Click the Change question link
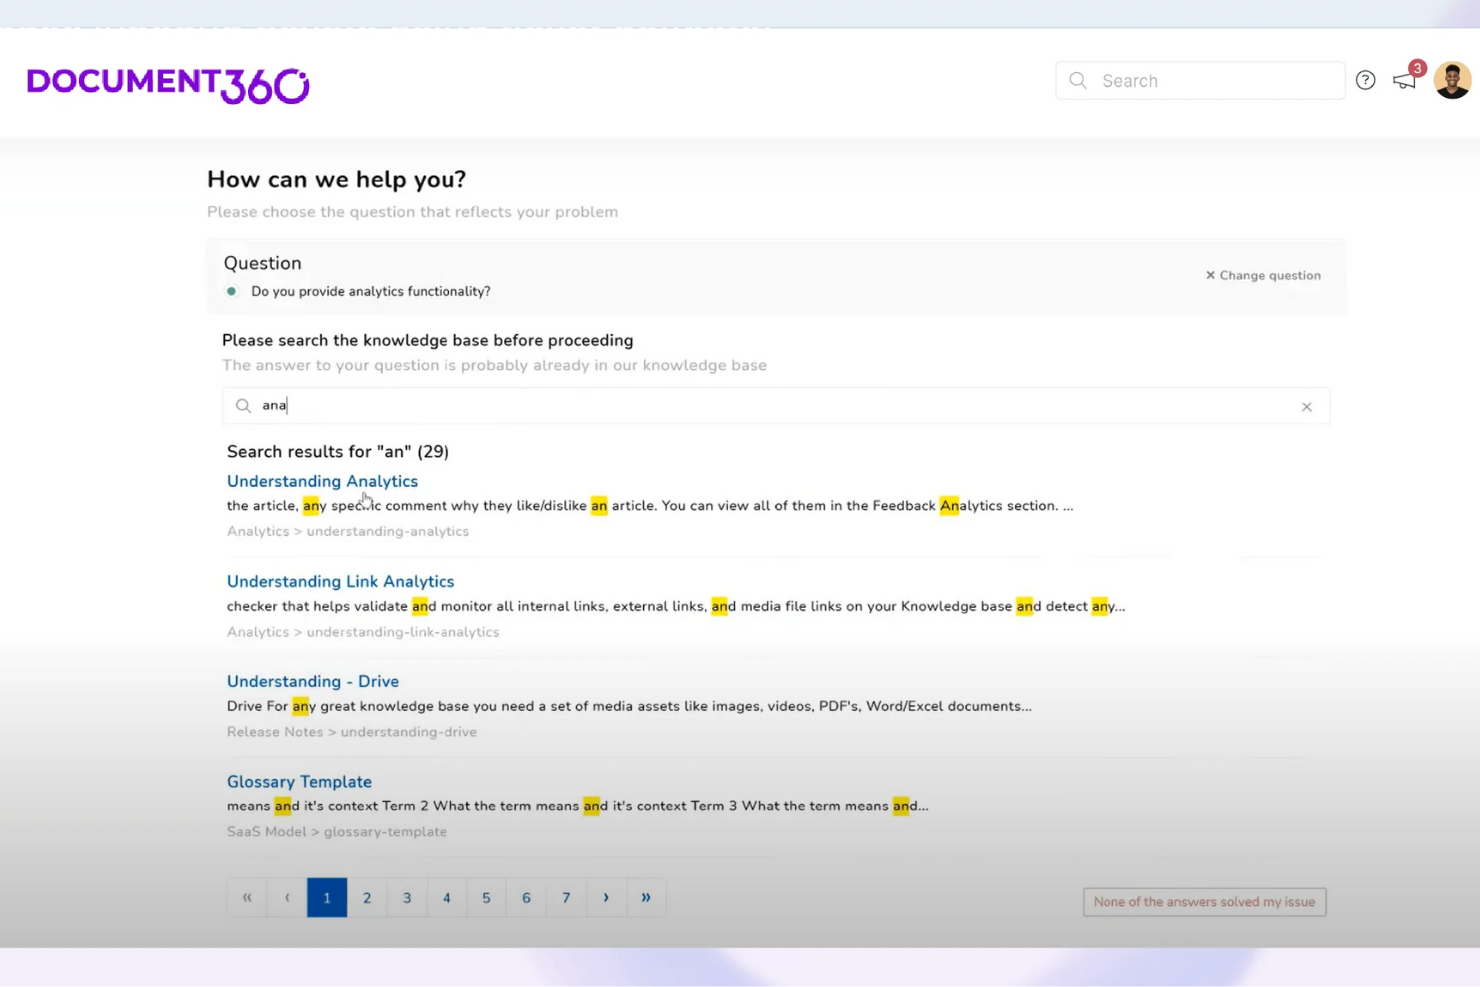The height and width of the screenshot is (987, 1480). pos(1262,275)
